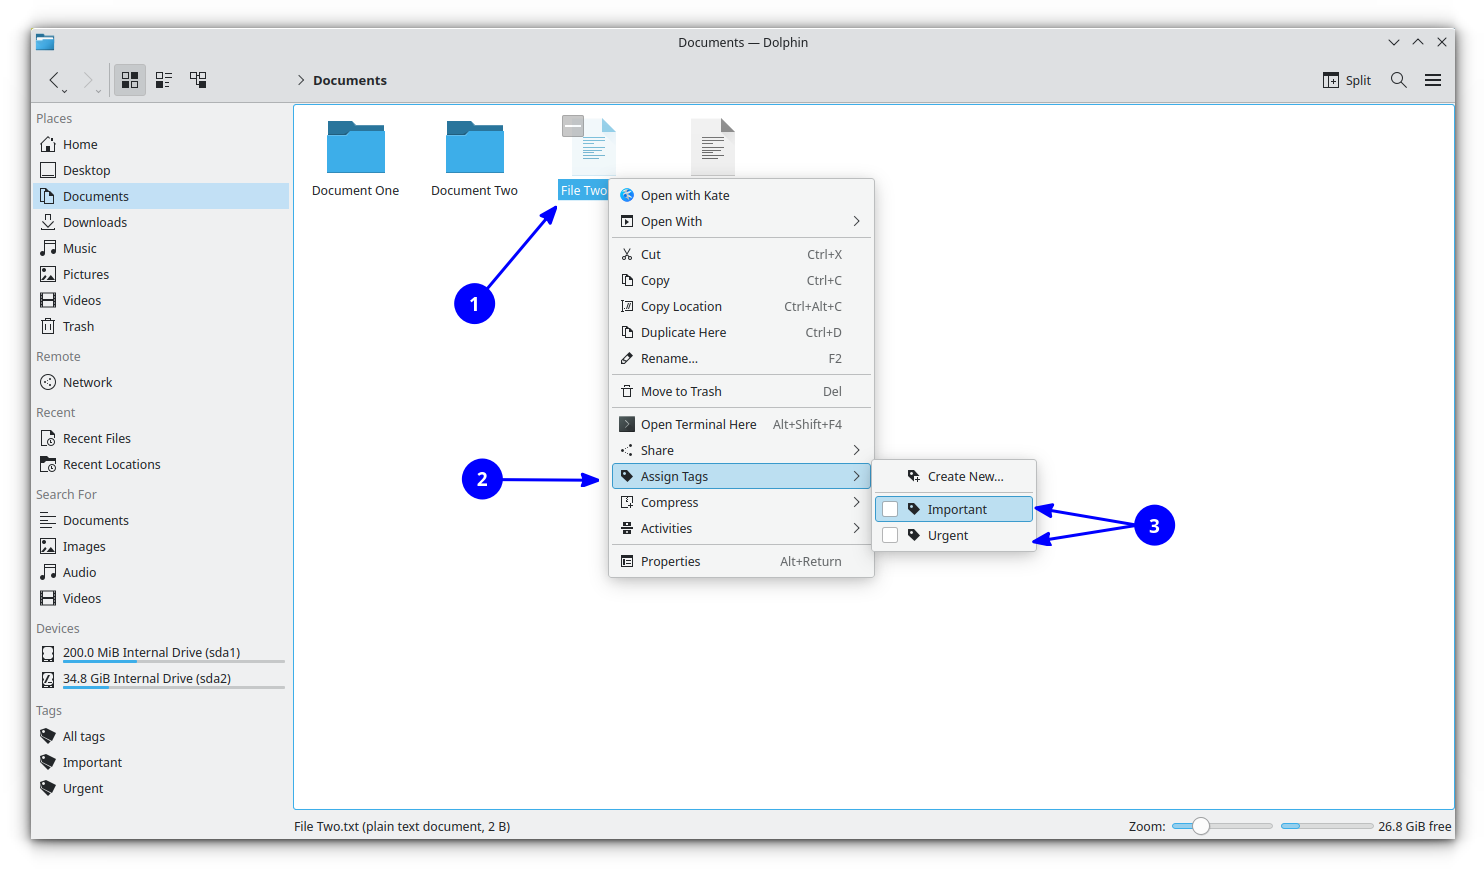Switch to Compact view mode
Viewport: 1484px width, 871px height.
163,80
